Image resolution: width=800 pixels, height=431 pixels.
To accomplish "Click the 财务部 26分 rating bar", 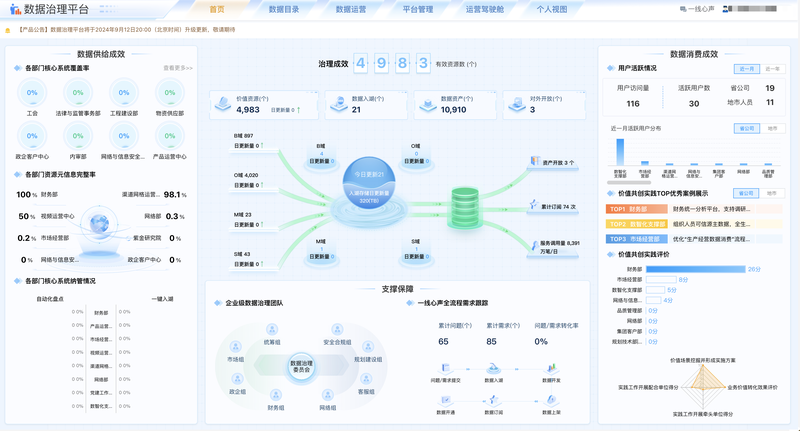I will pos(695,269).
